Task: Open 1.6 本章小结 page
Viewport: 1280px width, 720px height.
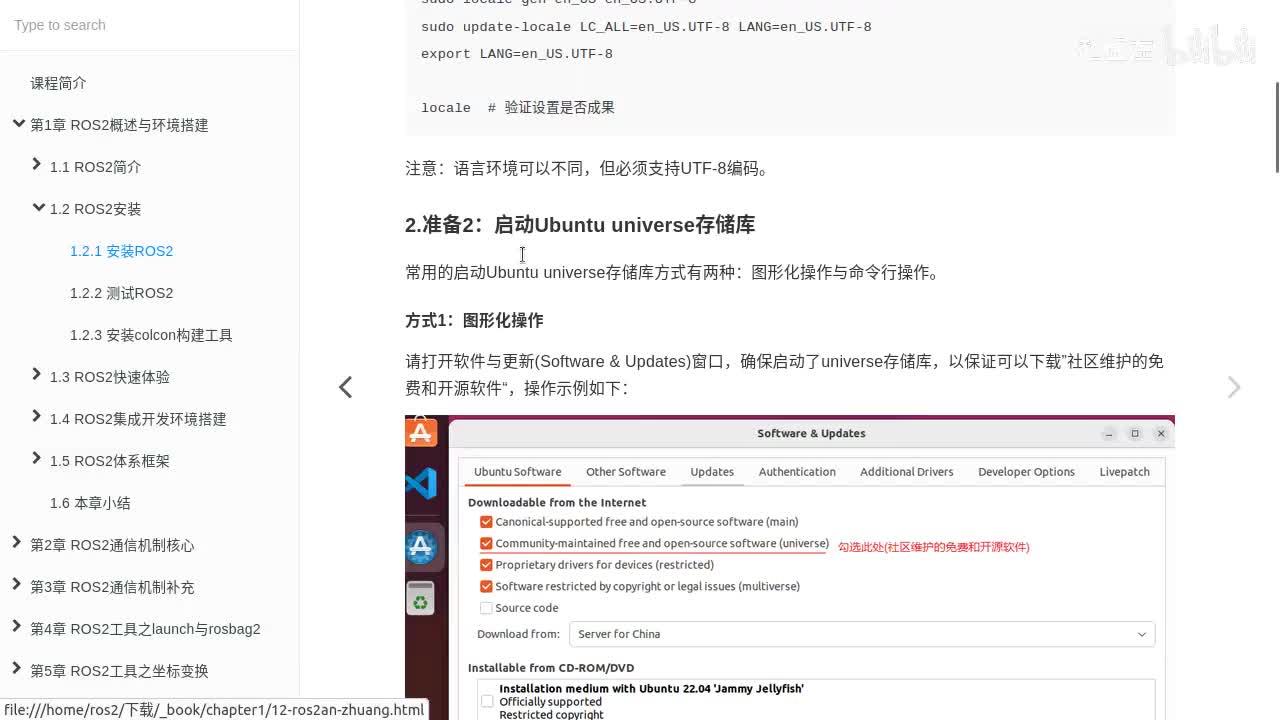Action: coord(90,503)
